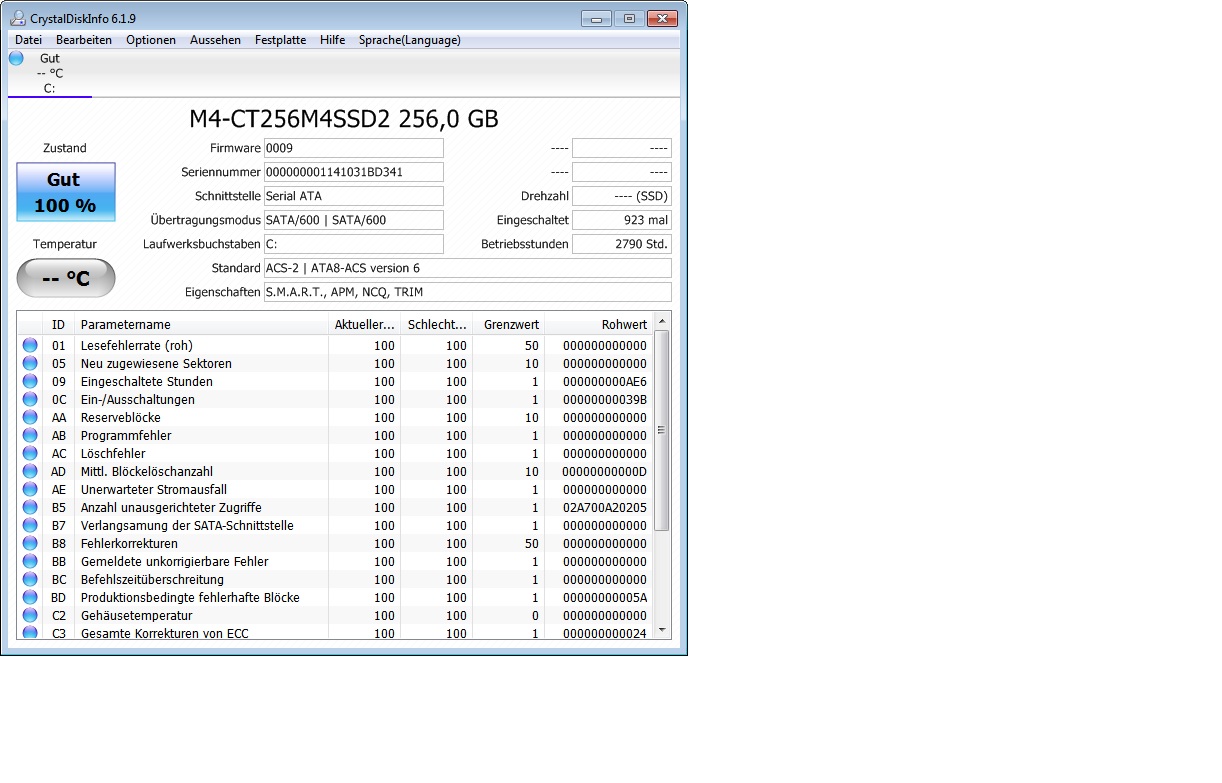Viewport: 1222px width, 783px height.
Task: Click the Laufwerksbuchstaben field C:
Action: (x=353, y=244)
